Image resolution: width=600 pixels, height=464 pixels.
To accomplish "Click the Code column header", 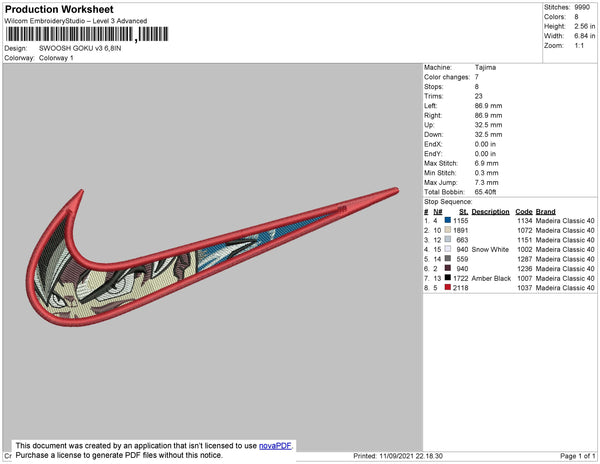I will (523, 212).
